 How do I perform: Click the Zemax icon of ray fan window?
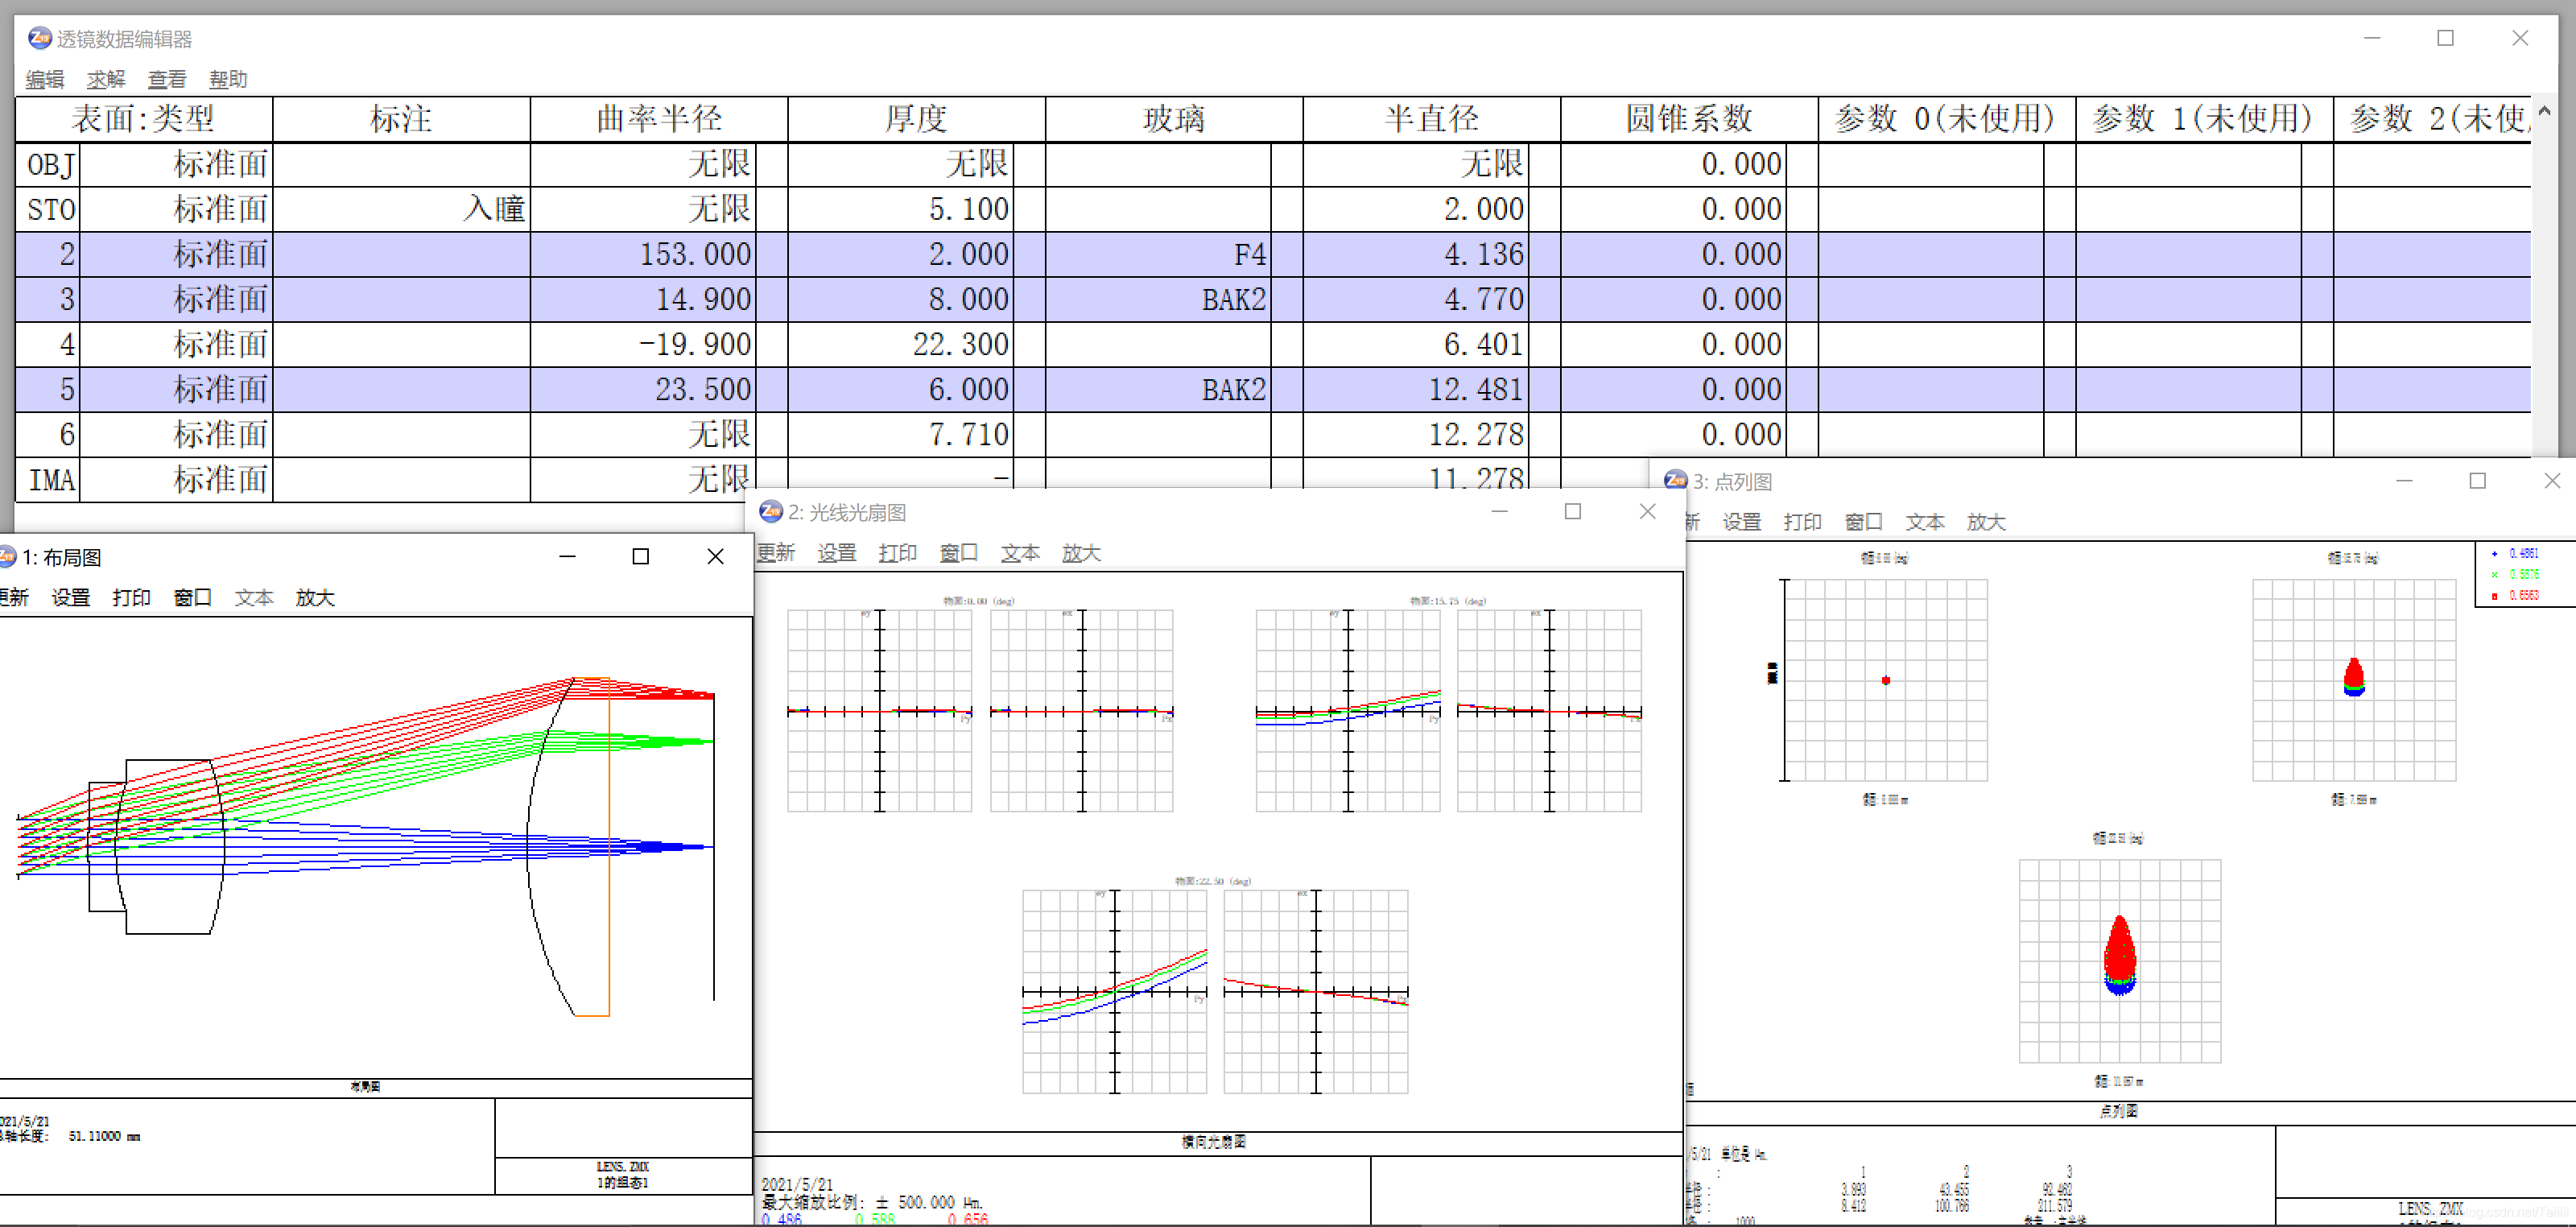pyautogui.click(x=770, y=512)
